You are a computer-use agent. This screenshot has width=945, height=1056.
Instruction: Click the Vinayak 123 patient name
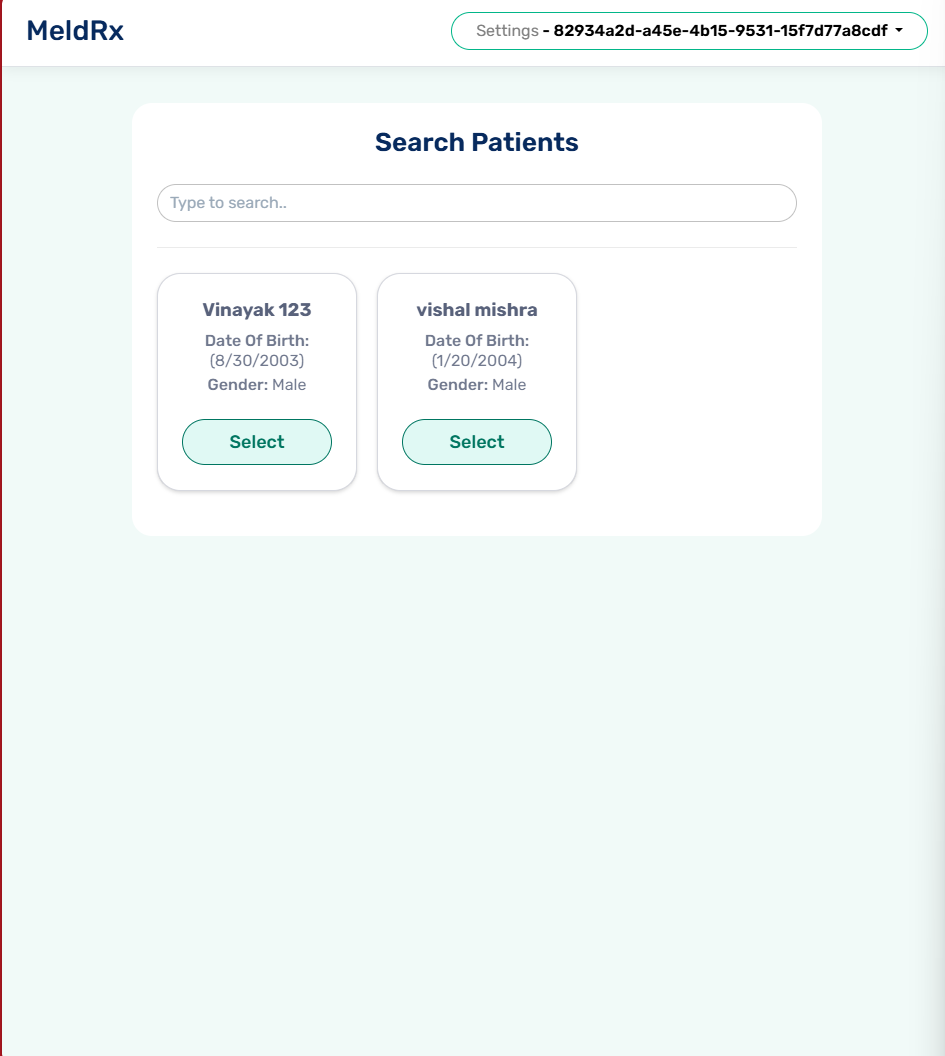tap(257, 310)
